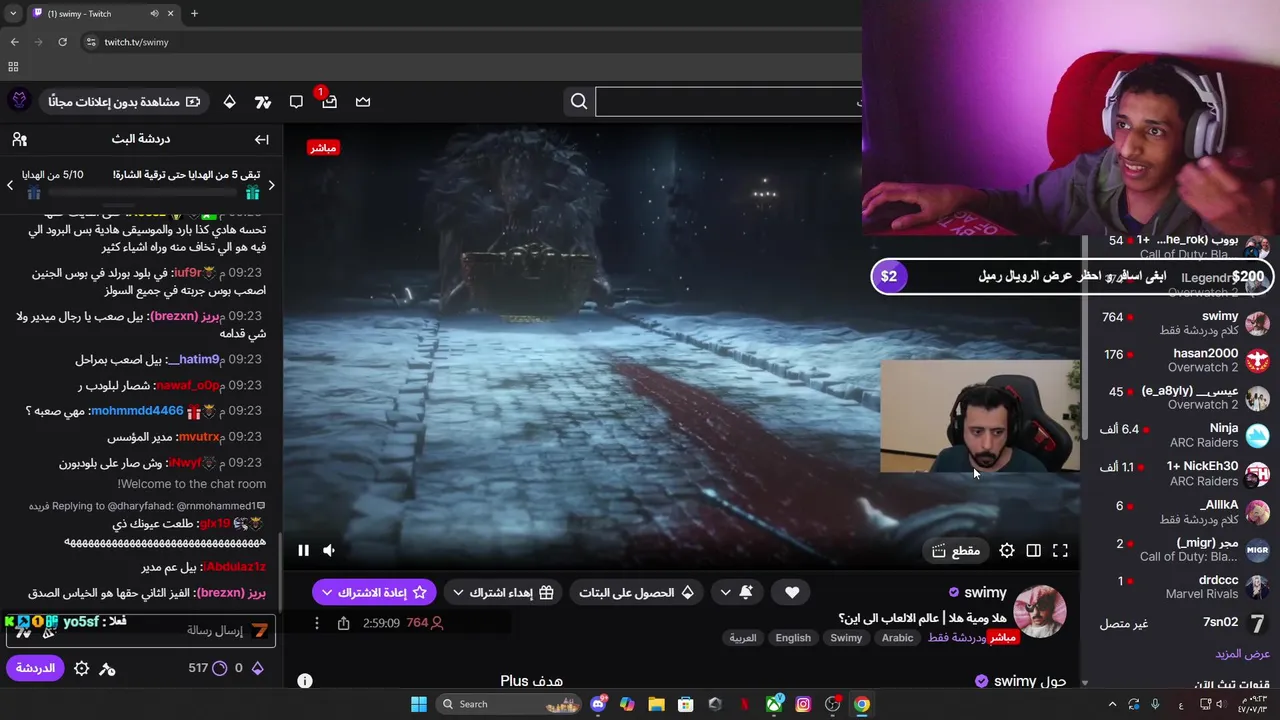The width and height of the screenshot is (1280, 720).
Task: Open channel points balance 517
Action: (207, 668)
